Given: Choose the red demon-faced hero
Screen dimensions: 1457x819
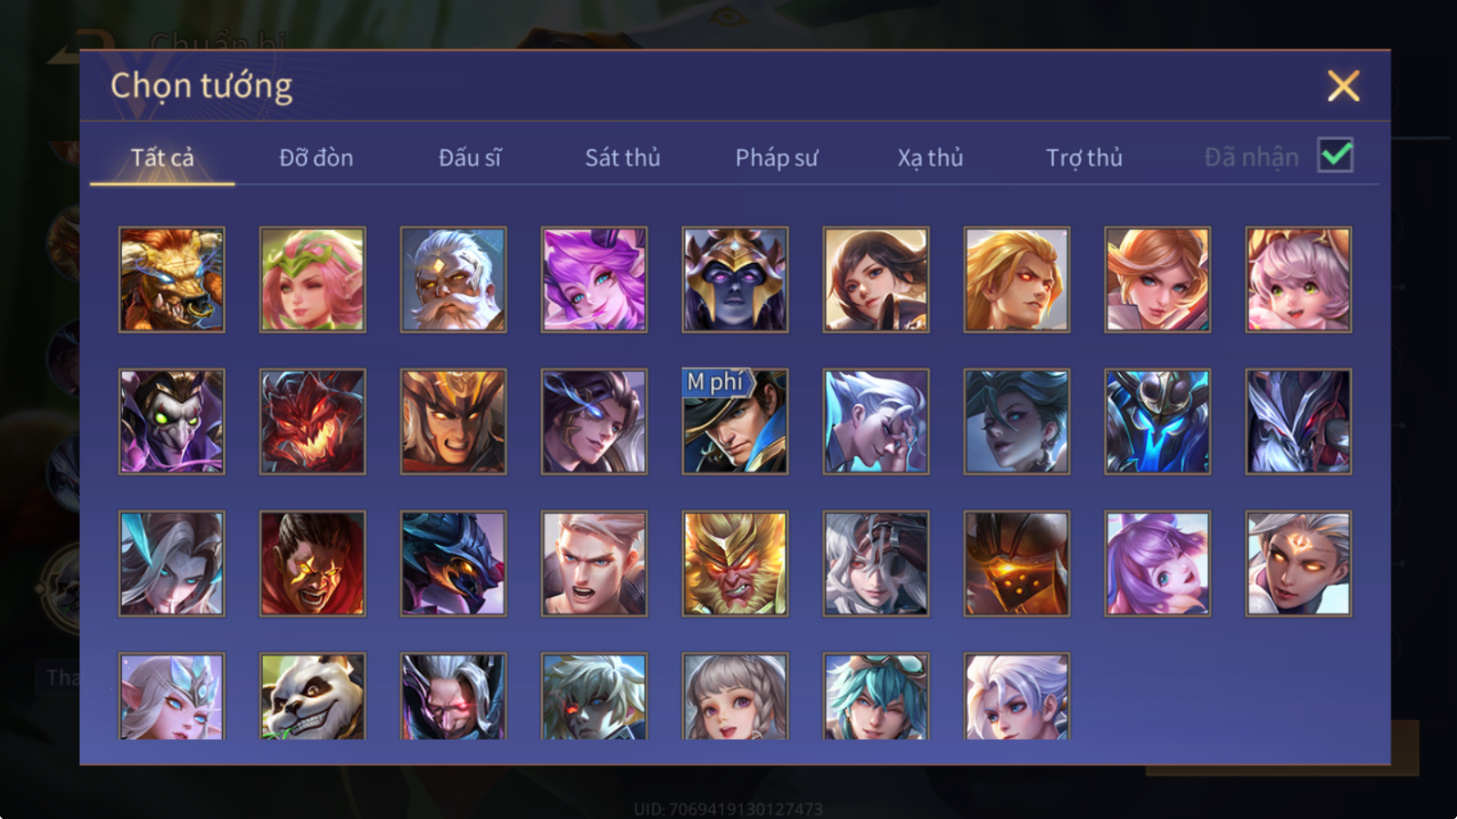Looking at the screenshot, I should pyautogui.click(x=312, y=421).
